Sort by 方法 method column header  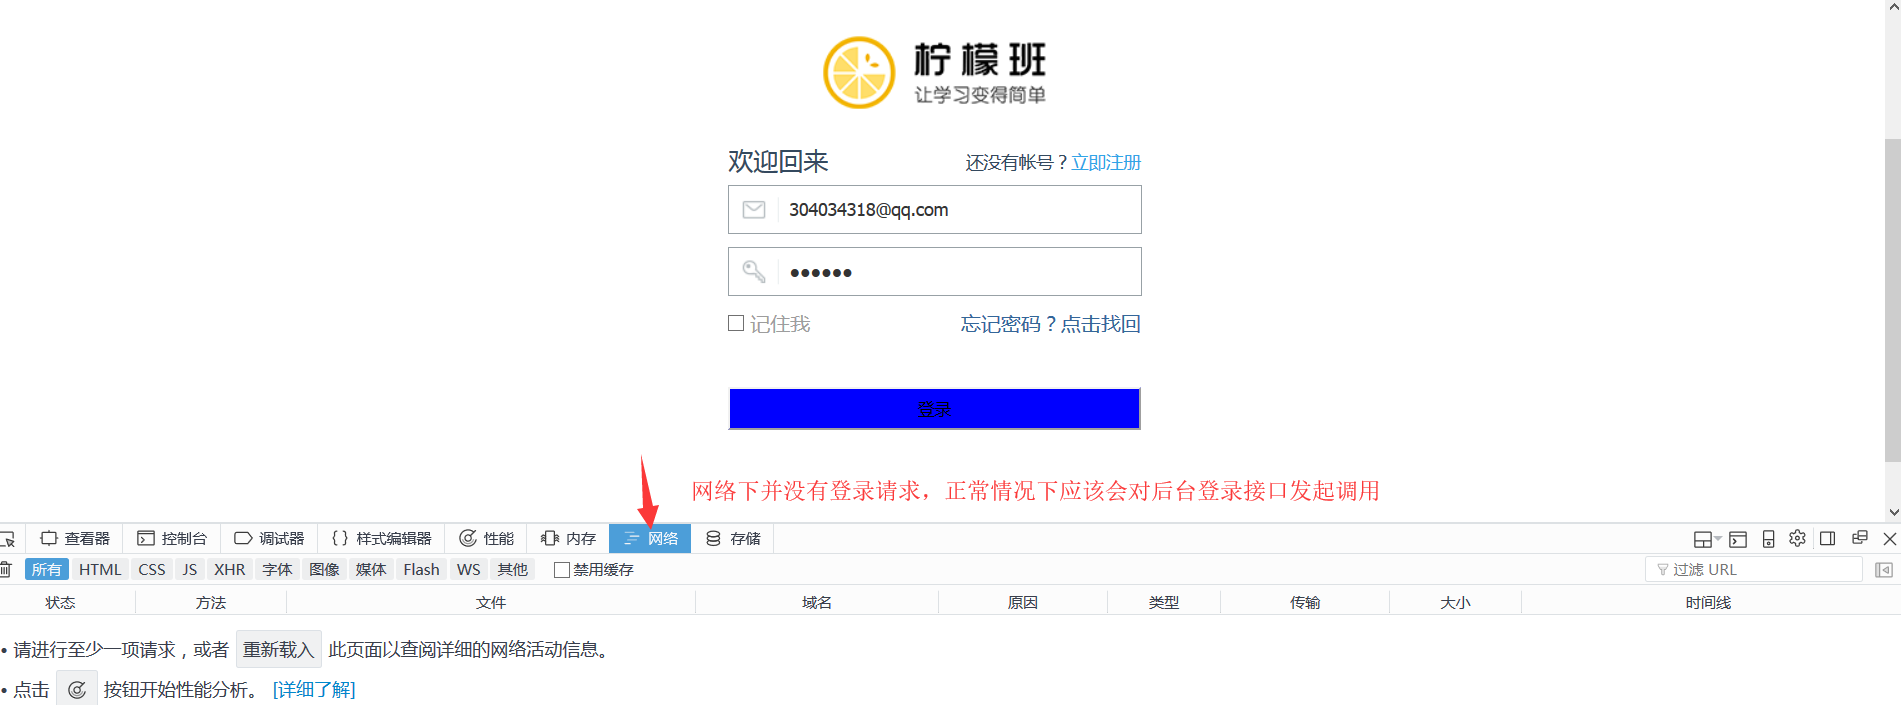coord(211,602)
